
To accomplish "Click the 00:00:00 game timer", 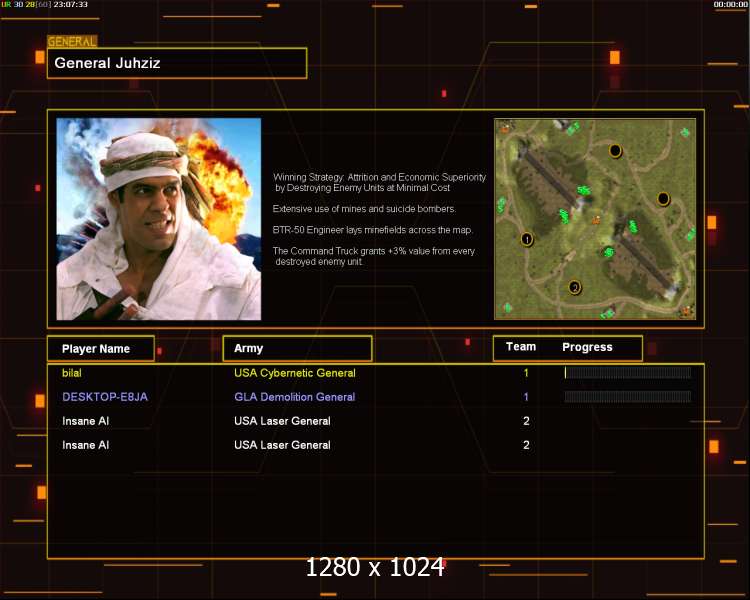I will click(730, 4).
